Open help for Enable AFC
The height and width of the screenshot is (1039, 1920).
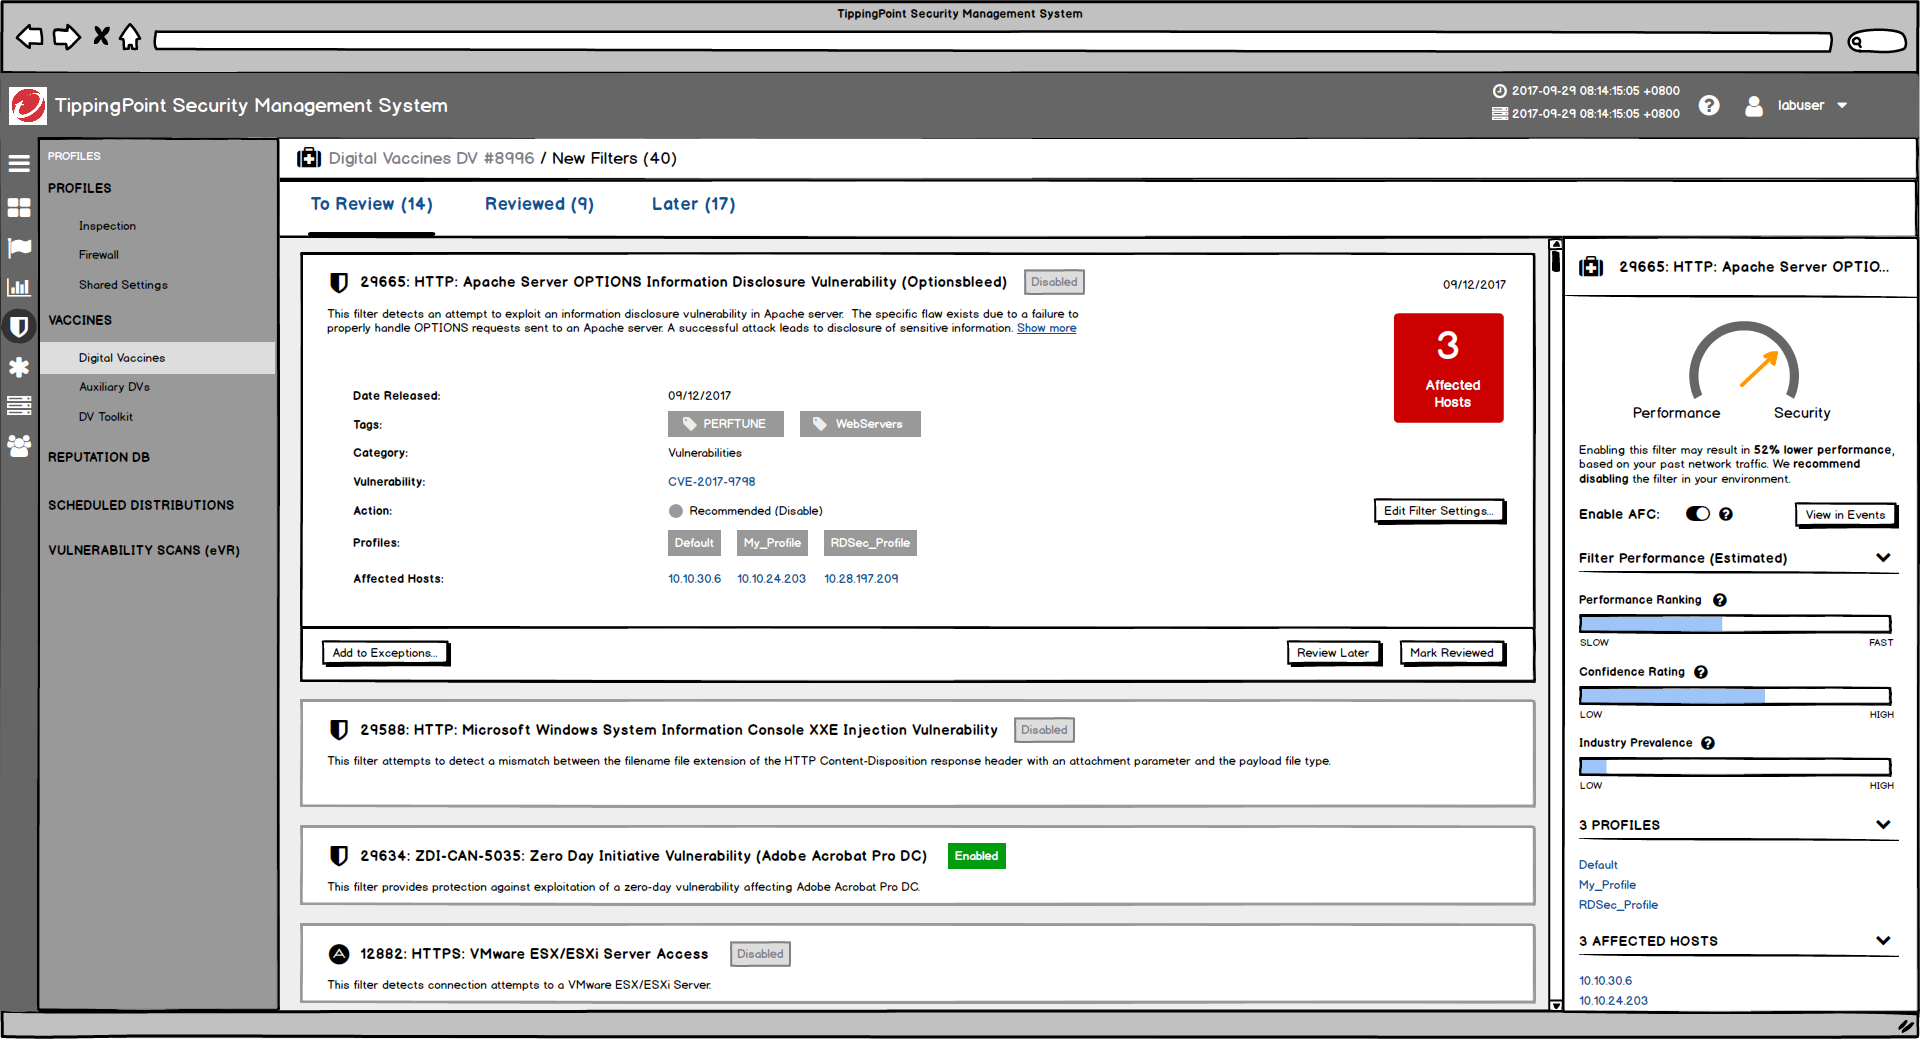click(x=1726, y=514)
